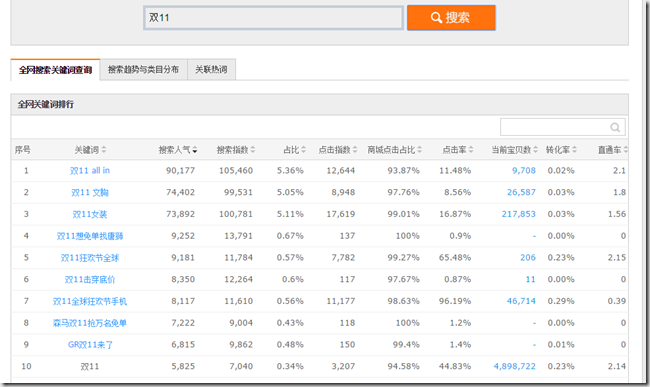Open item count link 217,853
Screen dimensions: 650x387
click(x=519, y=214)
